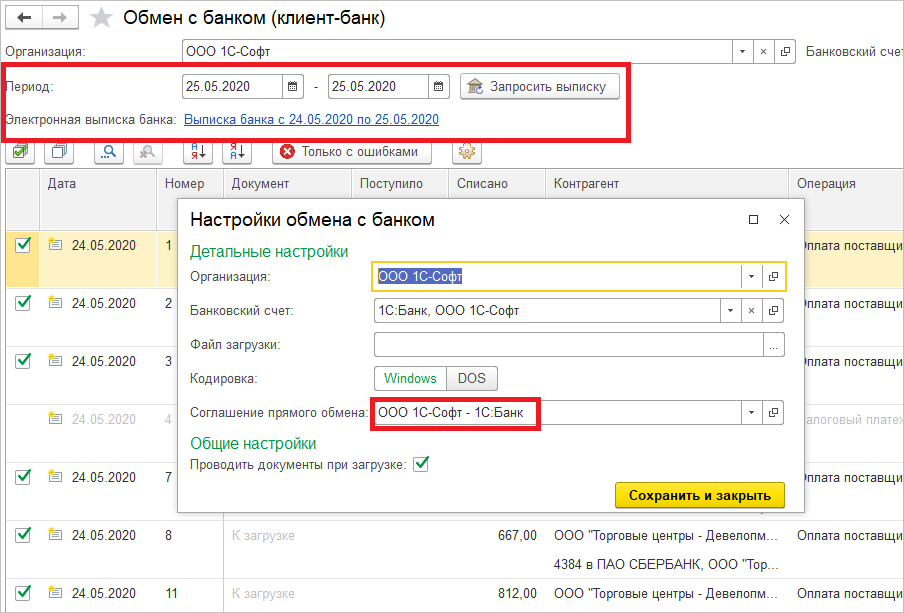Open organization card in settings dialog

point(773,277)
